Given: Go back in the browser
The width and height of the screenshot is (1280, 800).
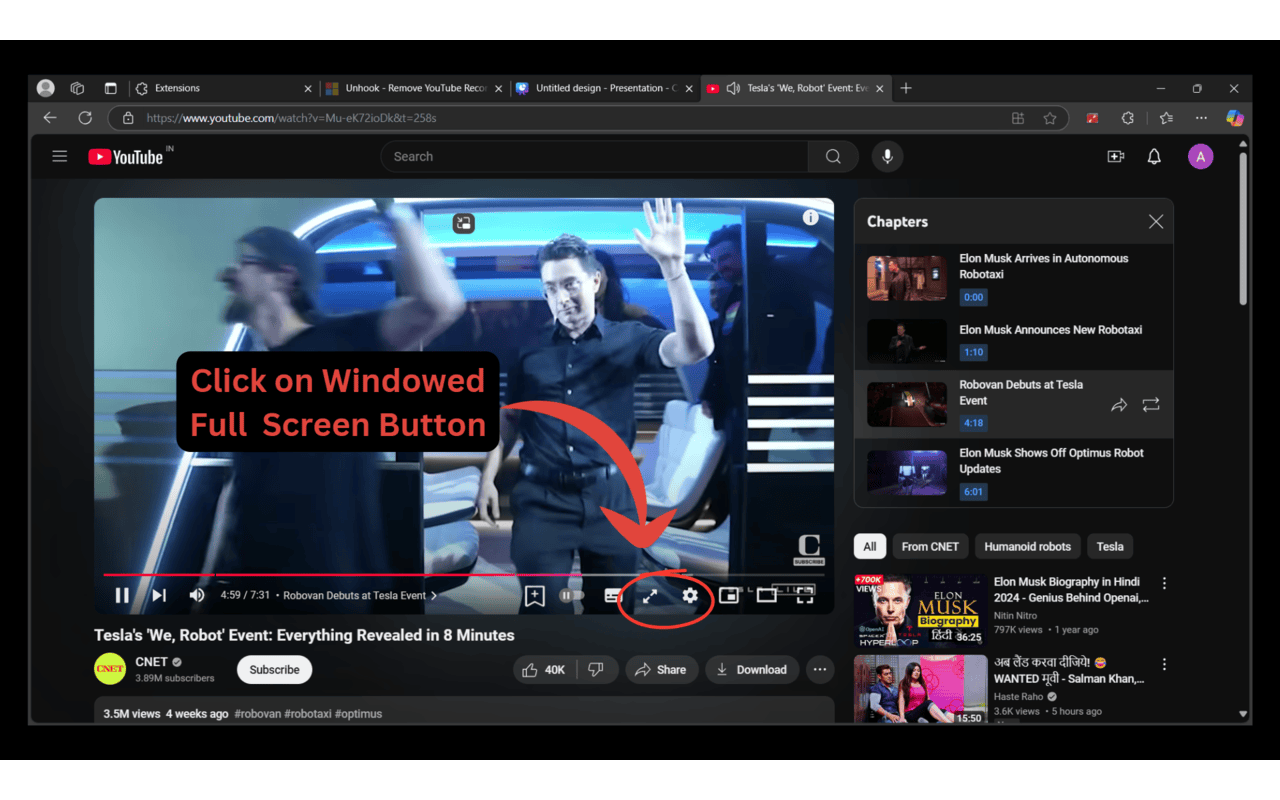Looking at the screenshot, I should [50, 118].
